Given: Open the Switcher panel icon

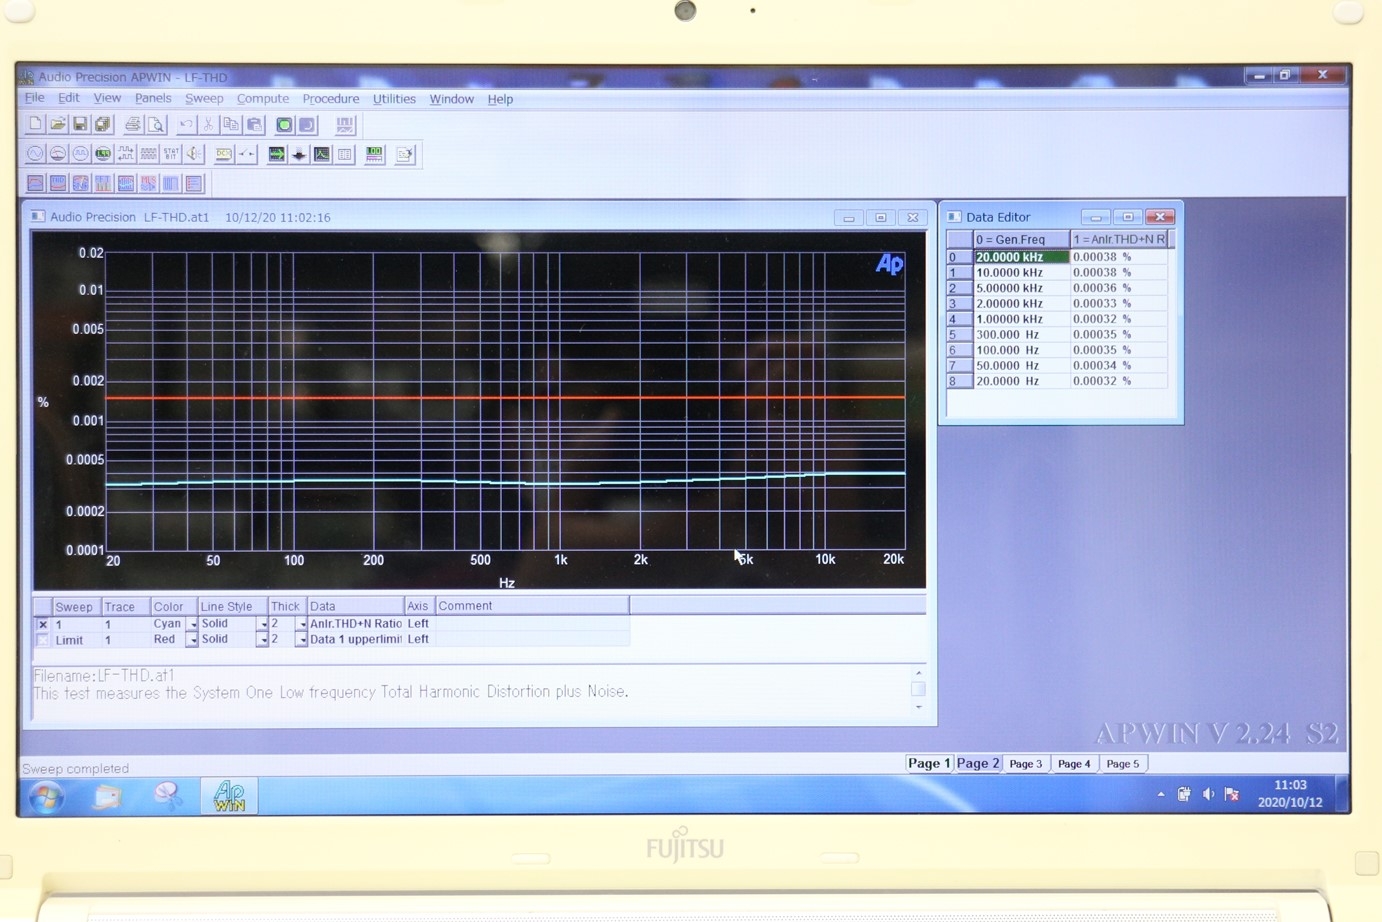Looking at the screenshot, I should pos(247,154).
